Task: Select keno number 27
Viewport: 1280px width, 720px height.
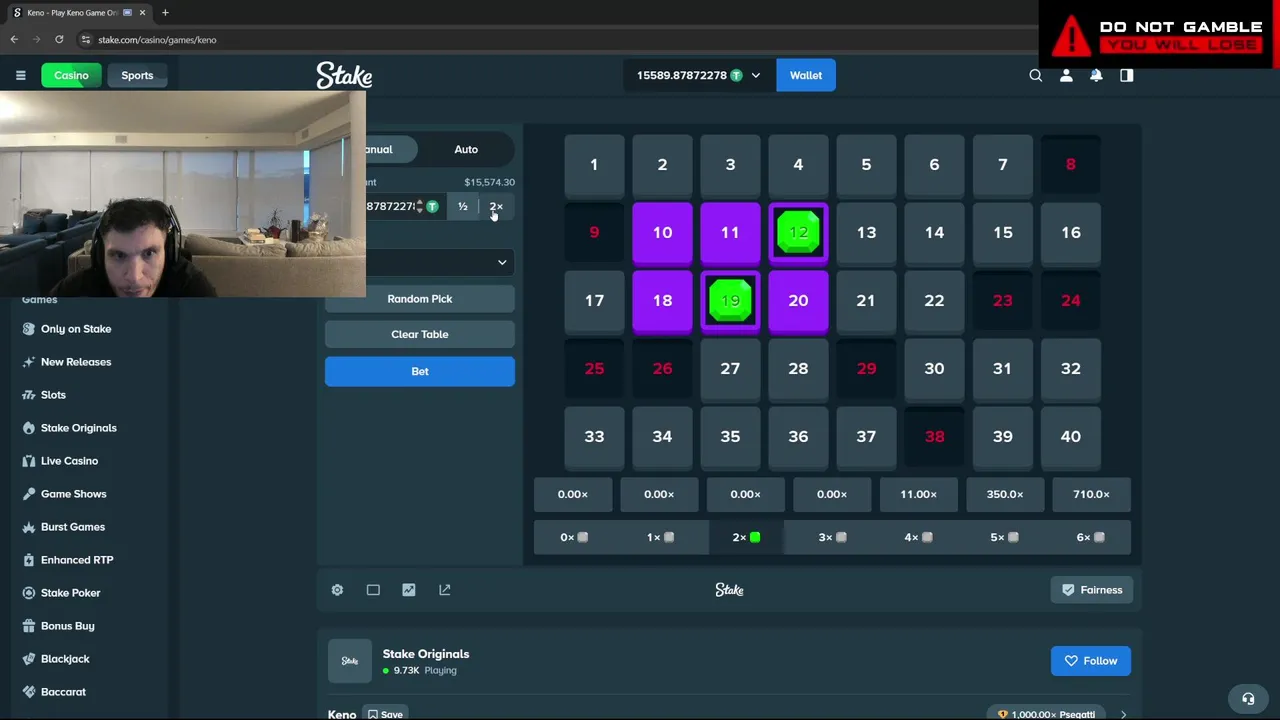Action: click(x=730, y=368)
